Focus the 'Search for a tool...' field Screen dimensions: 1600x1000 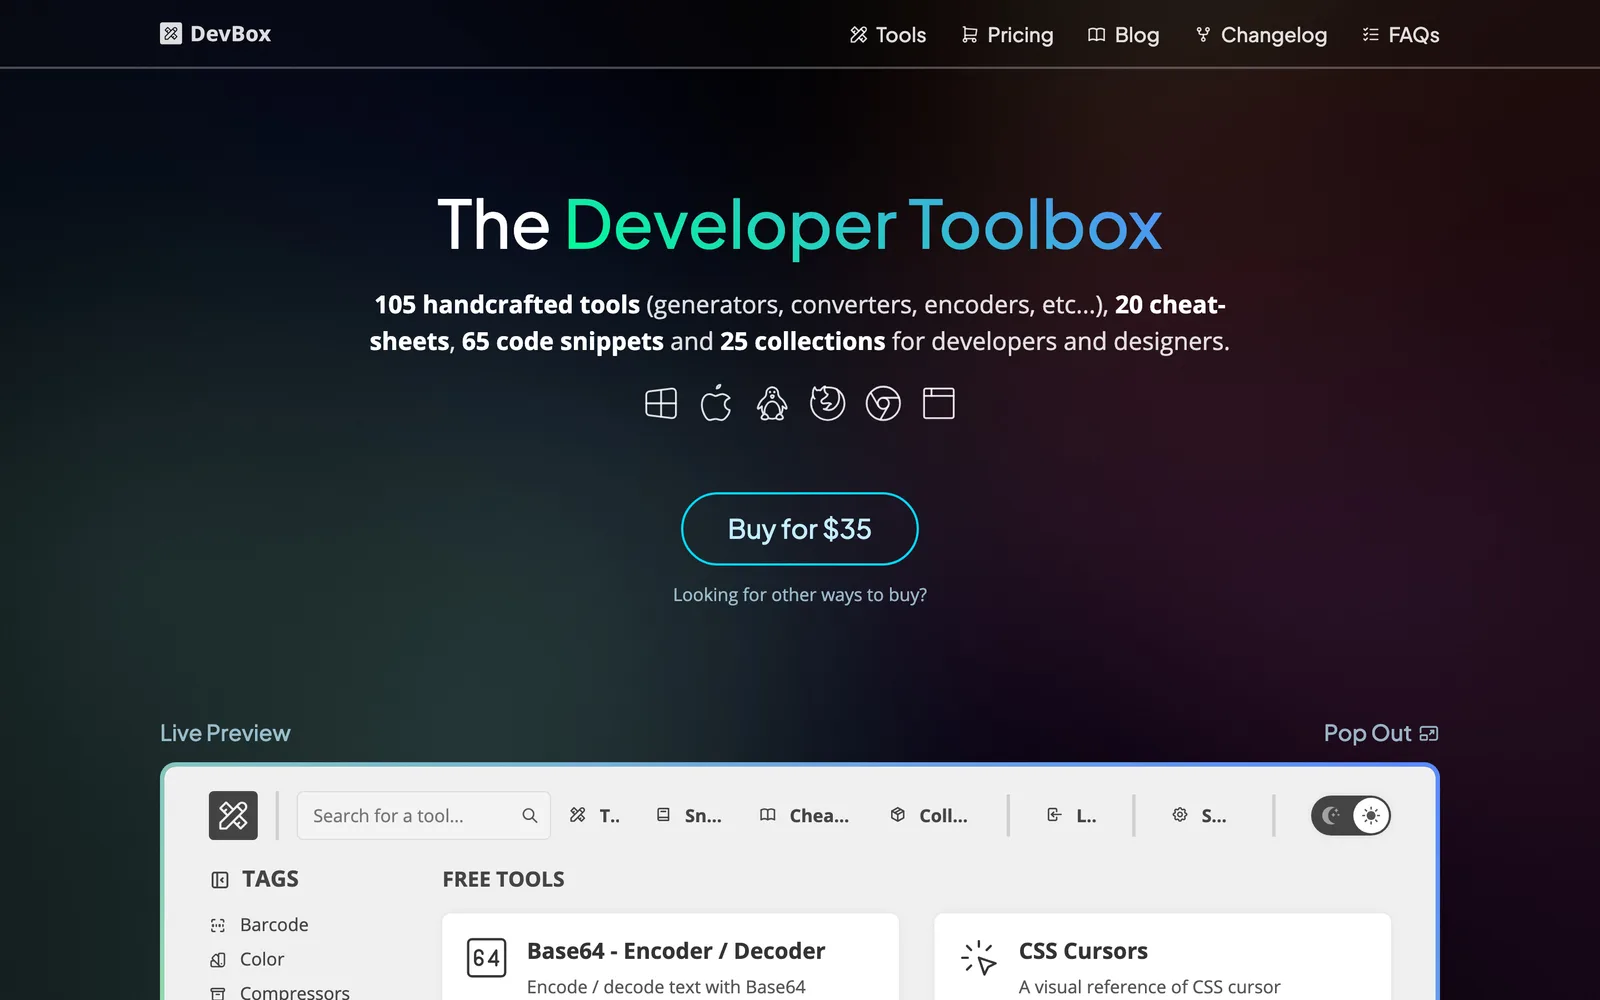pos(424,816)
